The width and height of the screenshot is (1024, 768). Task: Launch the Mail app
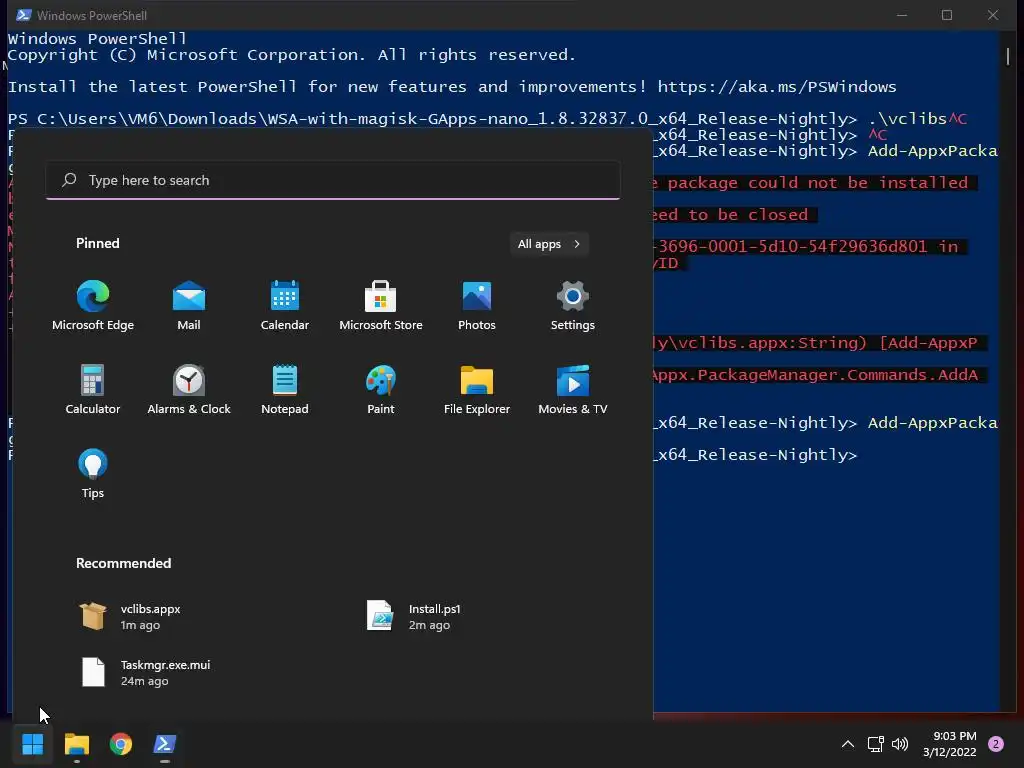pyautogui.click(x=189, y=306)
